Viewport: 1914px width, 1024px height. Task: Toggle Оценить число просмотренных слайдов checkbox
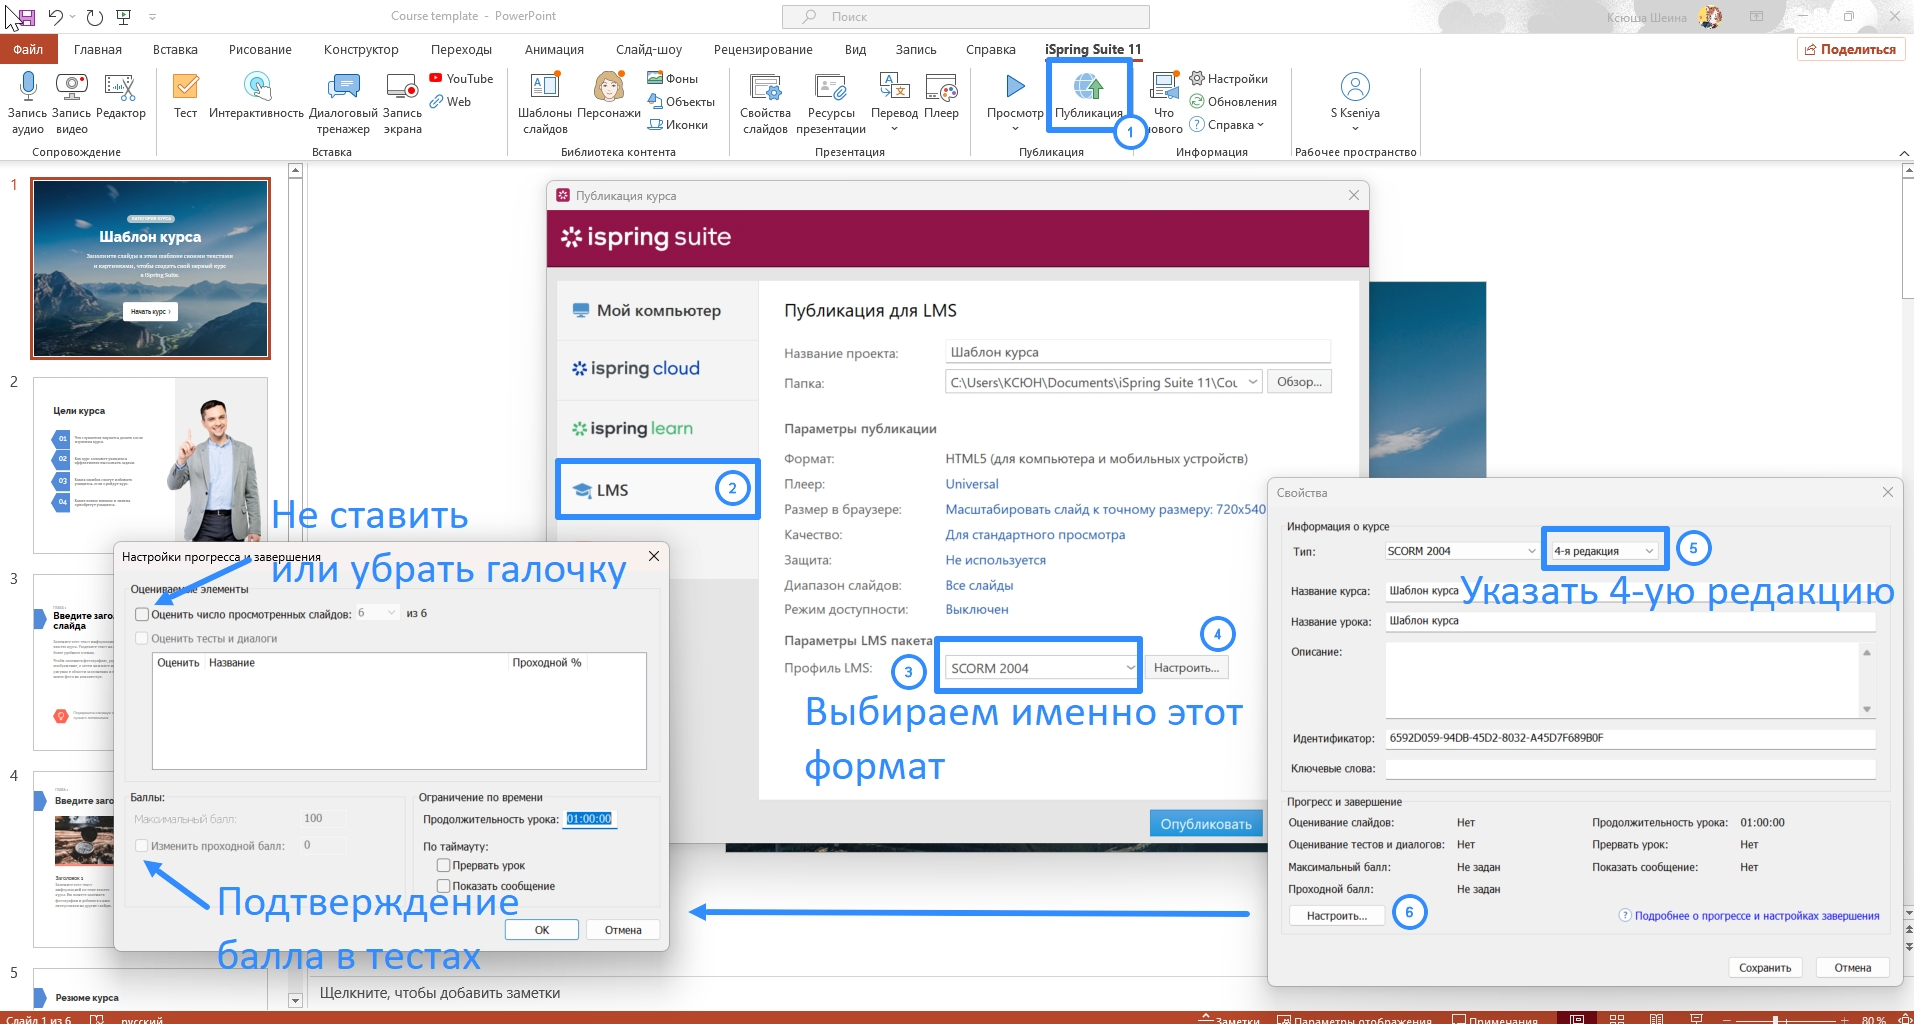tap(142, 614)
